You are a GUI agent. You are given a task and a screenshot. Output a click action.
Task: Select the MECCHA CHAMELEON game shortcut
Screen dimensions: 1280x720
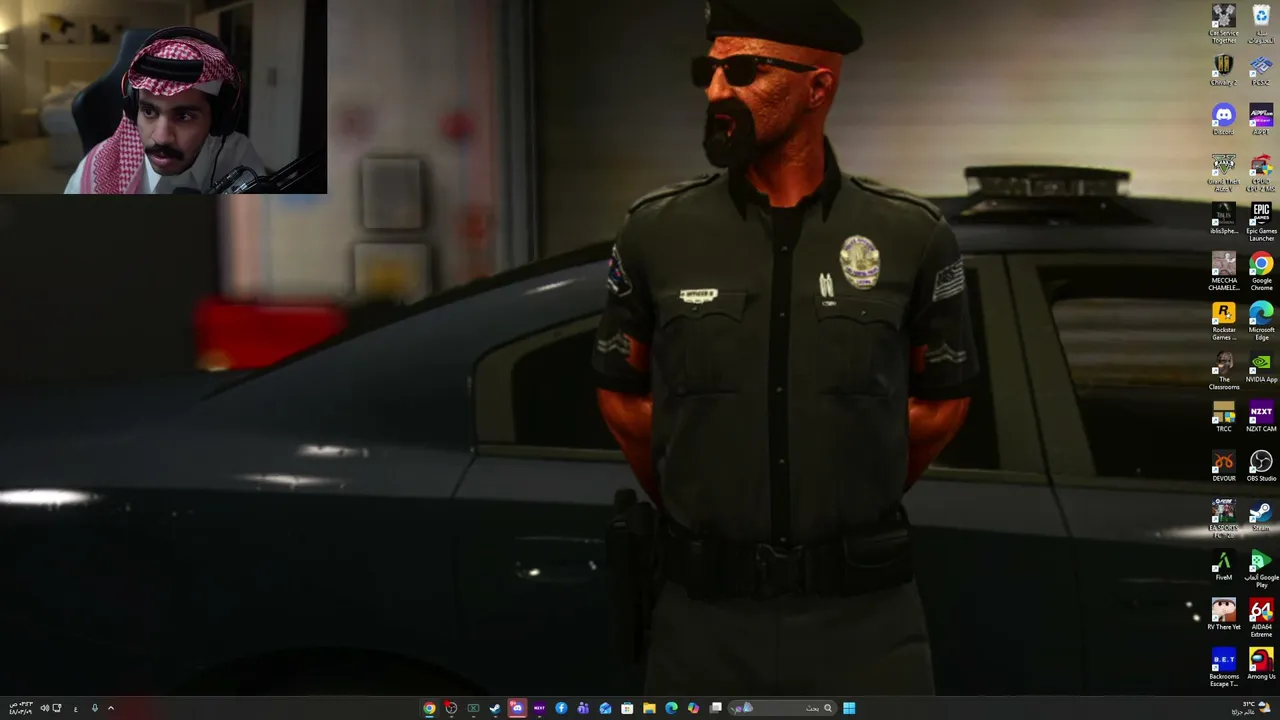click(x=1224, y=272)
